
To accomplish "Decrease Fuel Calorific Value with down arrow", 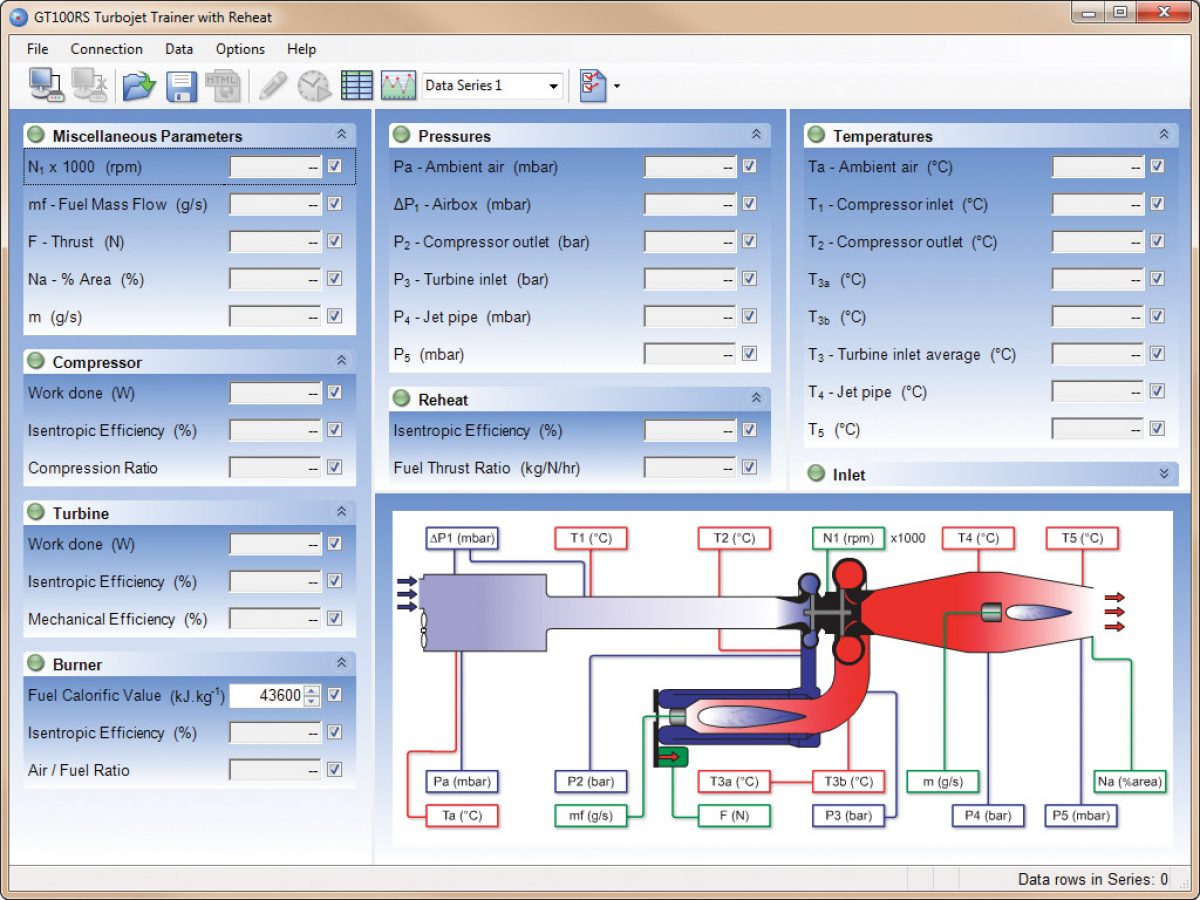I will (x=312, y=701).
